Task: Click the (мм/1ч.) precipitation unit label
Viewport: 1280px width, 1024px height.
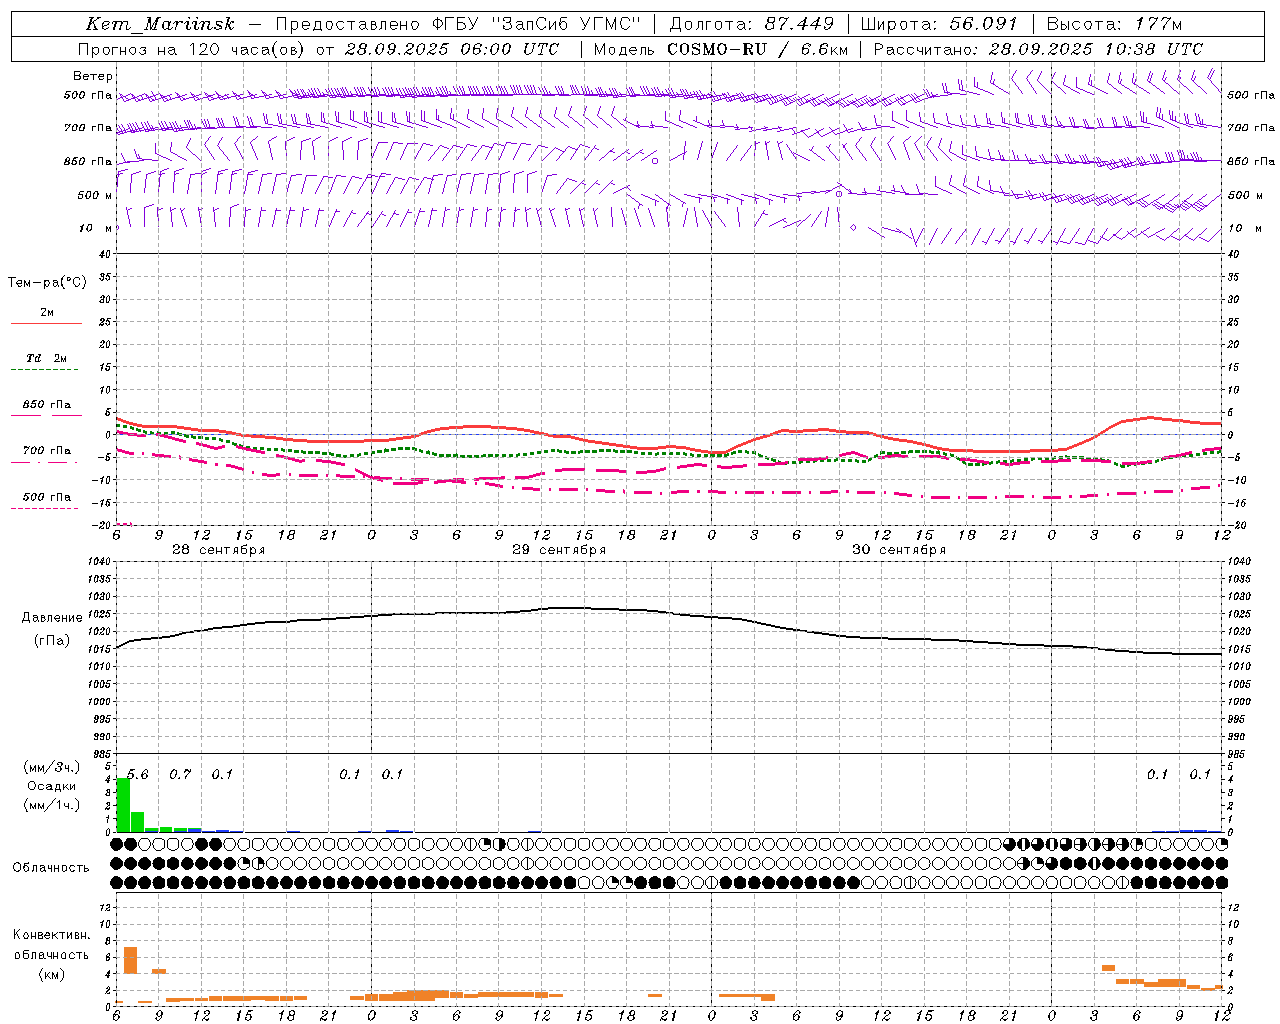Action: 52,805
